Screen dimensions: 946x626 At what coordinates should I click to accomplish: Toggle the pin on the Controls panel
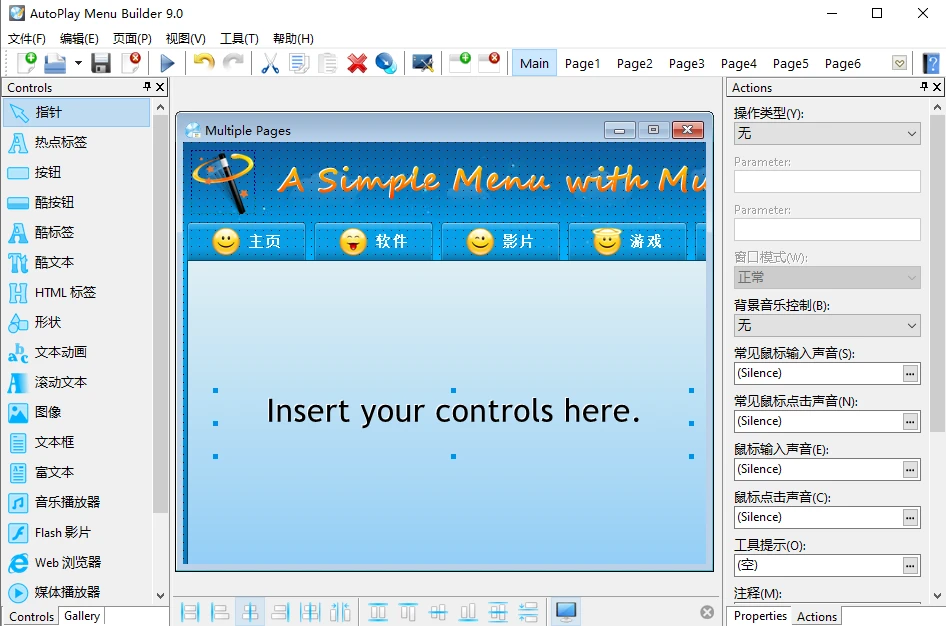coord(145,87)
